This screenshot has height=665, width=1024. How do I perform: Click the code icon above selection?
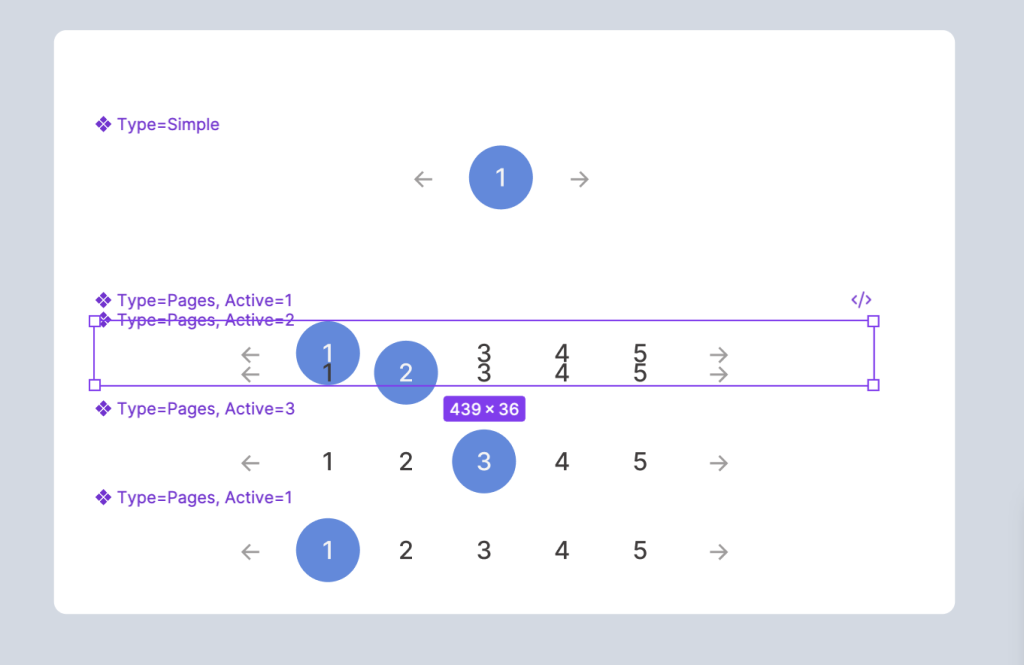[x=861, y=299]
